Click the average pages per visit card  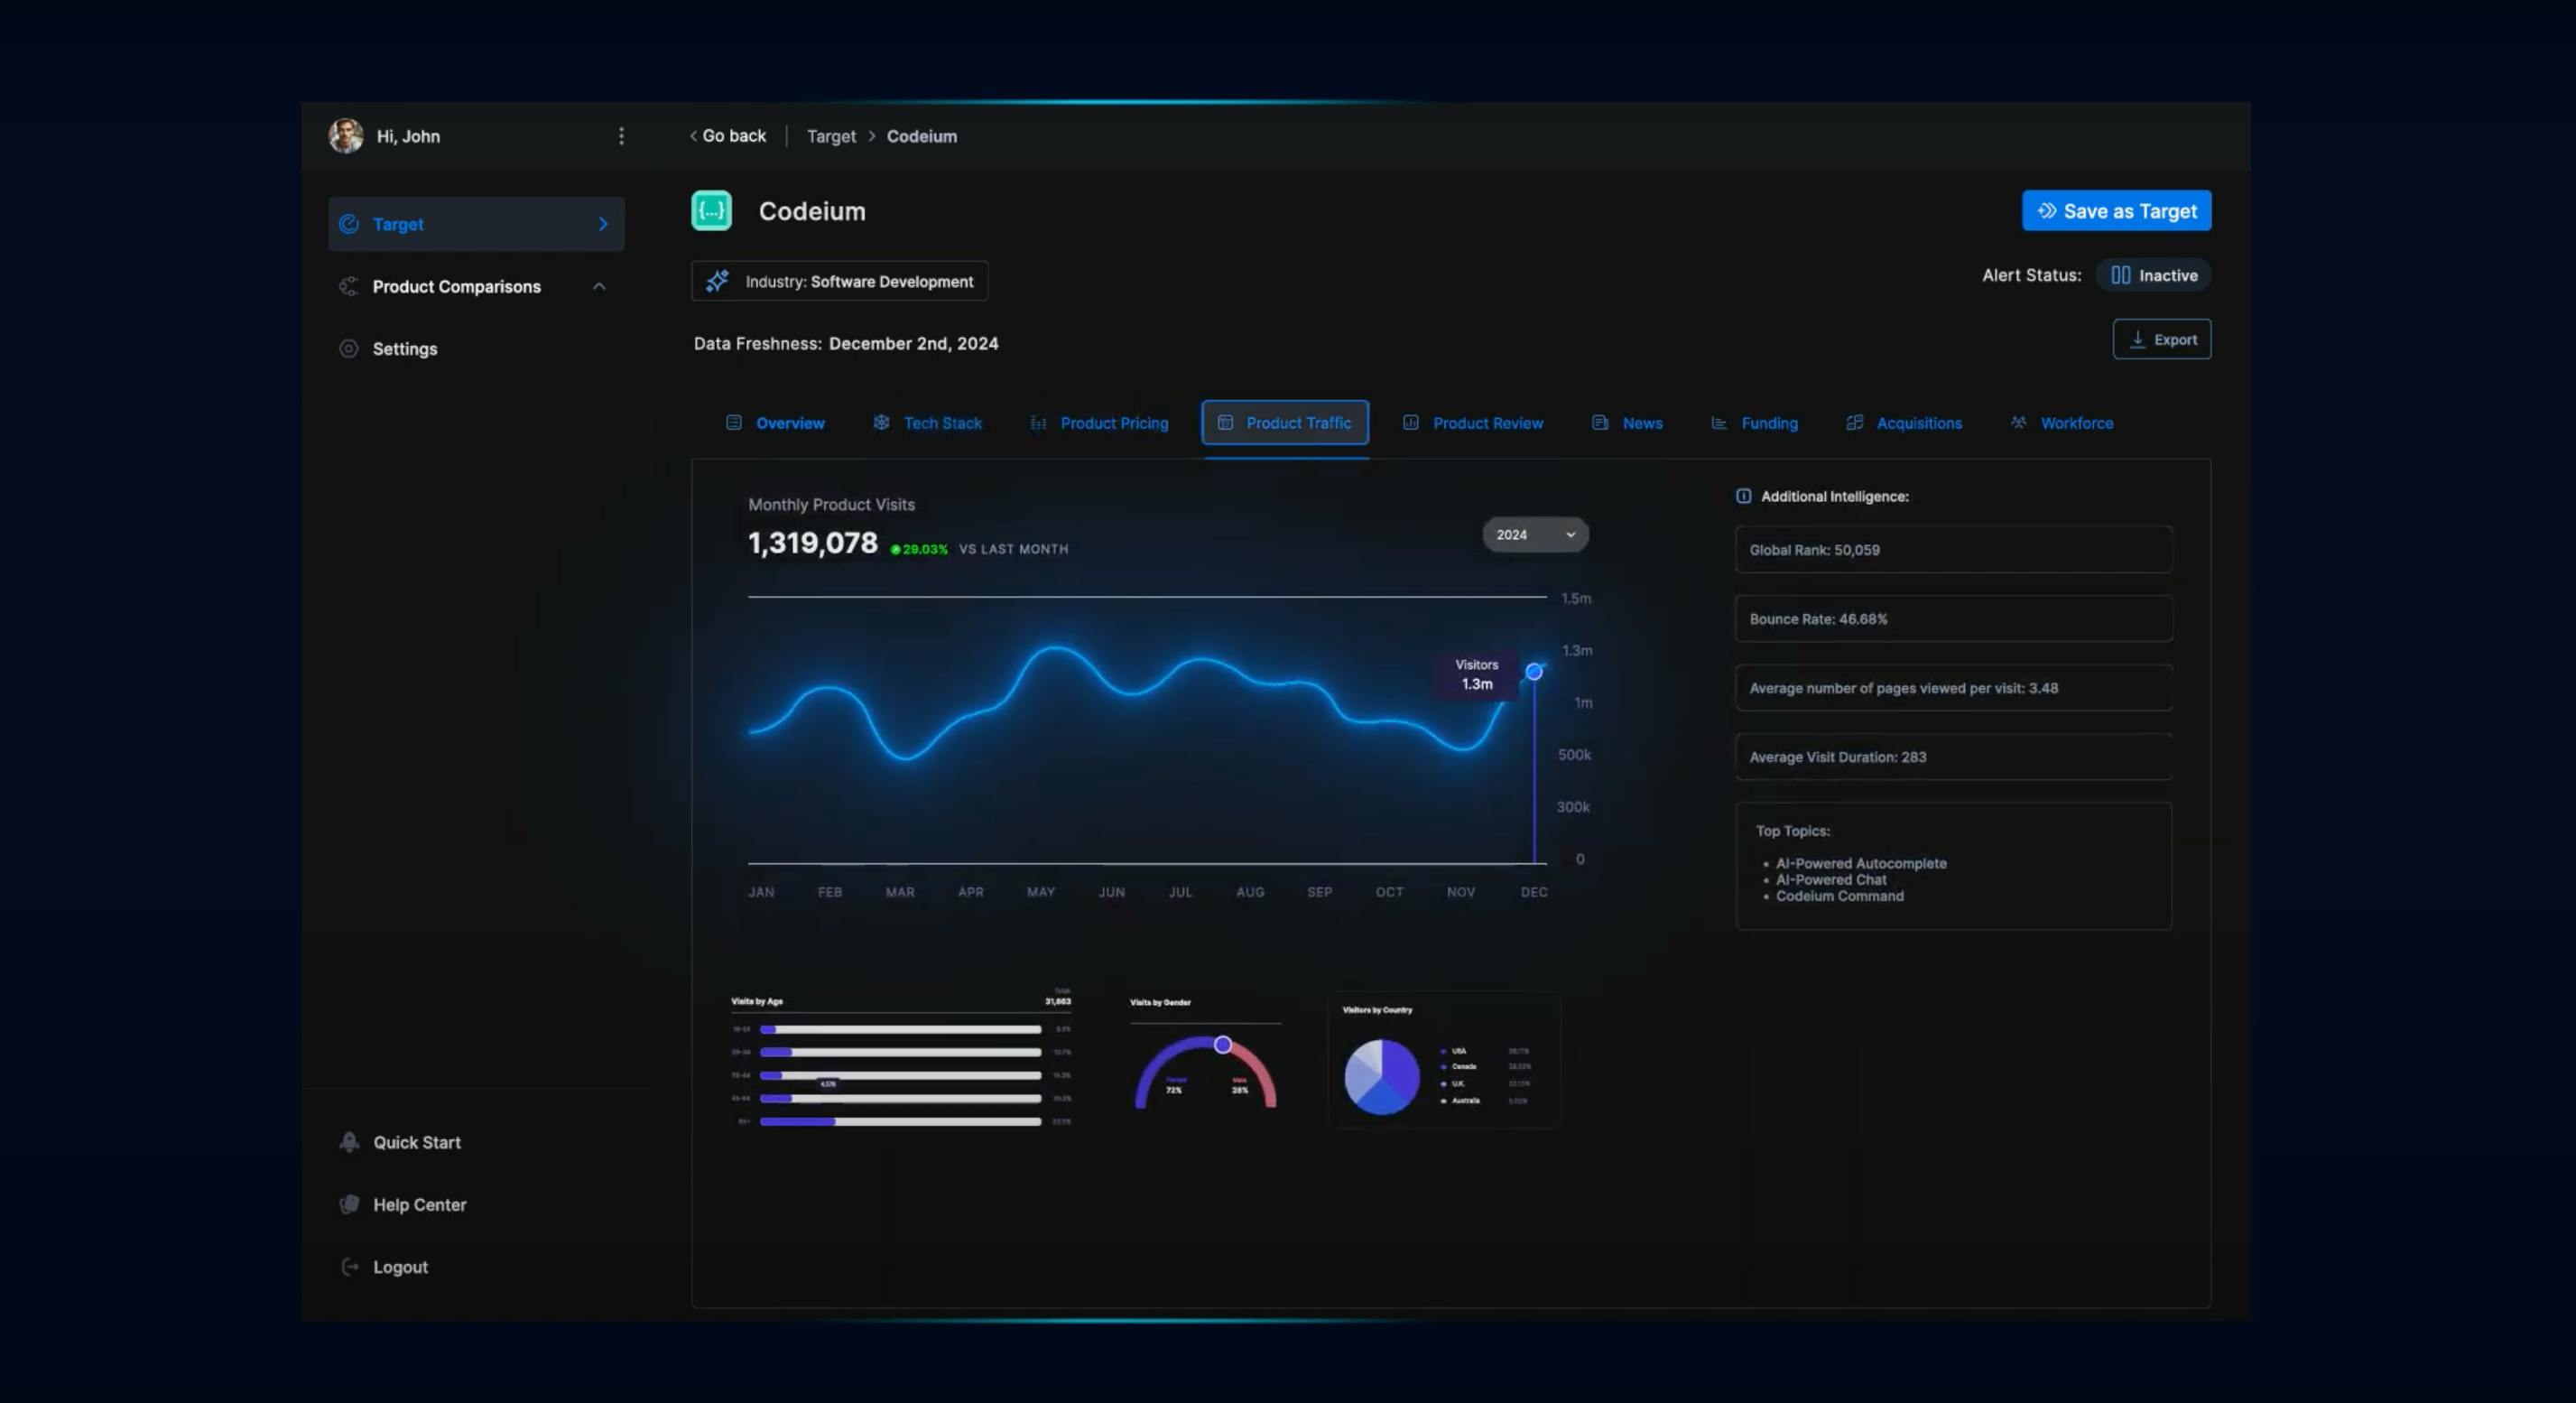pos(1953,688)
